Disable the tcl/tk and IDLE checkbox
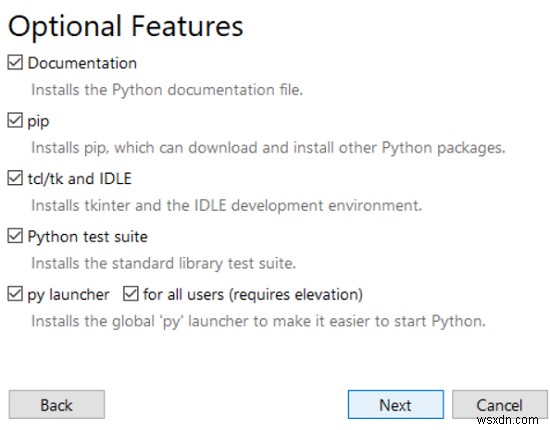Image resolution: width=550 pixels, height=430 pixels. (x=15, y=178)
